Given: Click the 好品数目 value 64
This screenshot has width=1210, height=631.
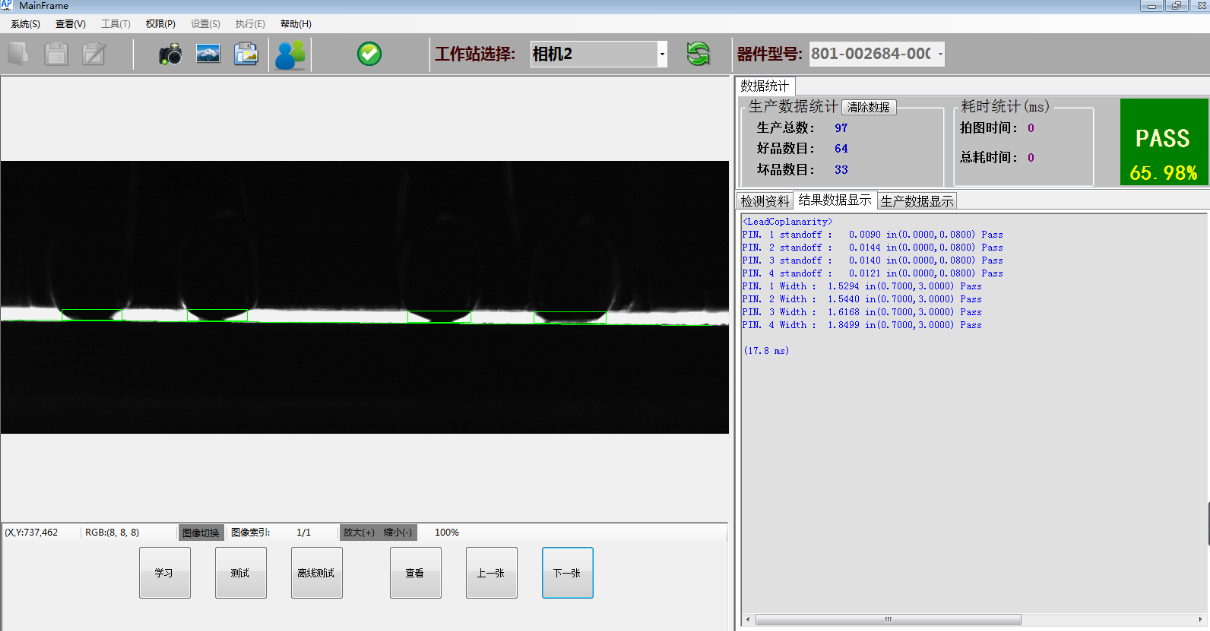Looking at the screenshot, I should coord(841,149).
